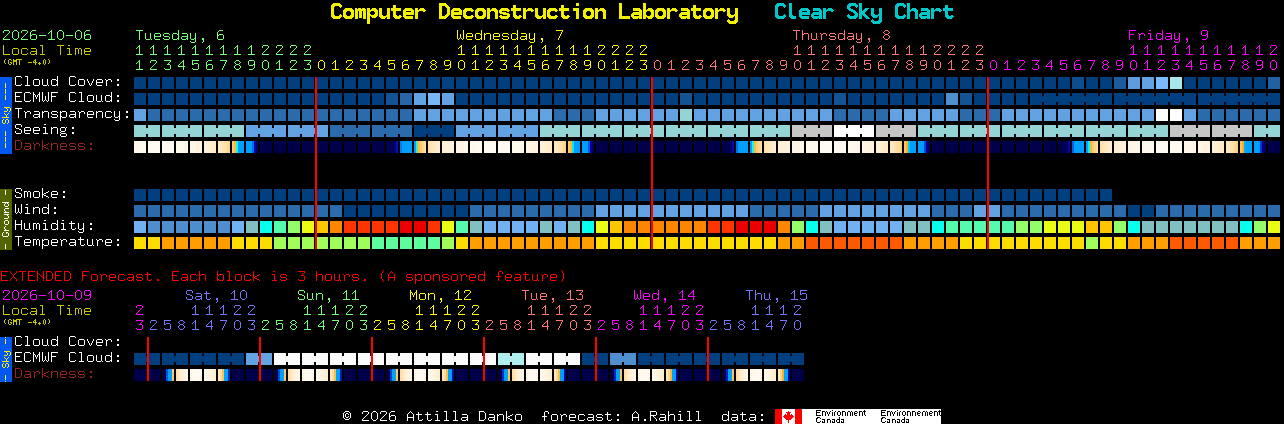Click the white Seeing block on Thursday

[x=854, y=130]
